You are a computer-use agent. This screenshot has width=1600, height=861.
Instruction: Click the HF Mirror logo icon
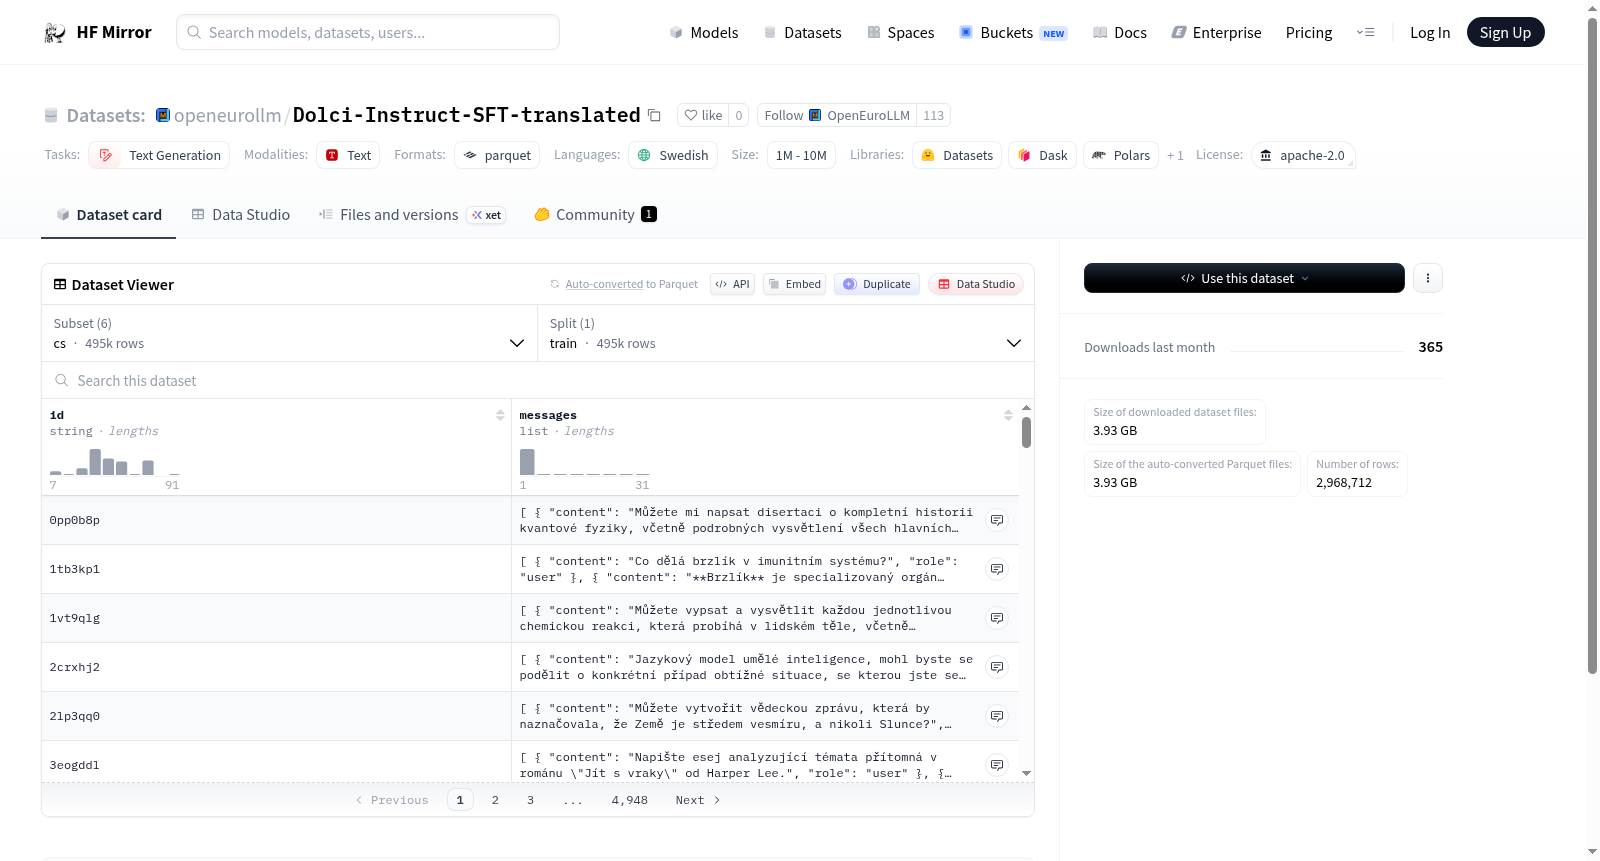[x=55, y=33]
